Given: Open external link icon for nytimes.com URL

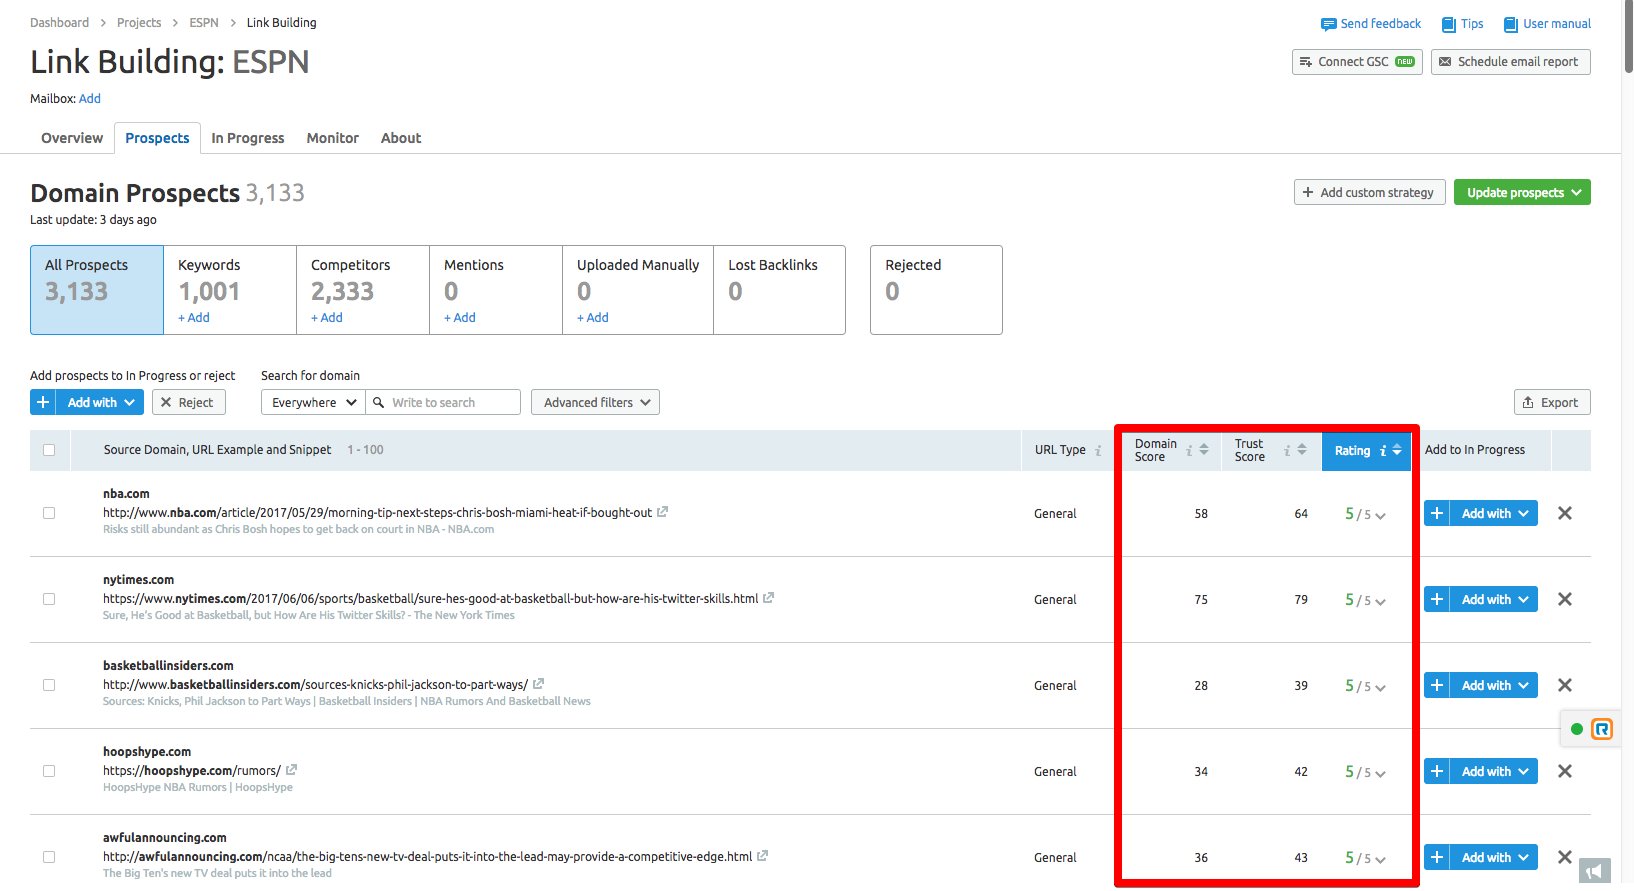Looking at the screenshot, I should [768, 598].
